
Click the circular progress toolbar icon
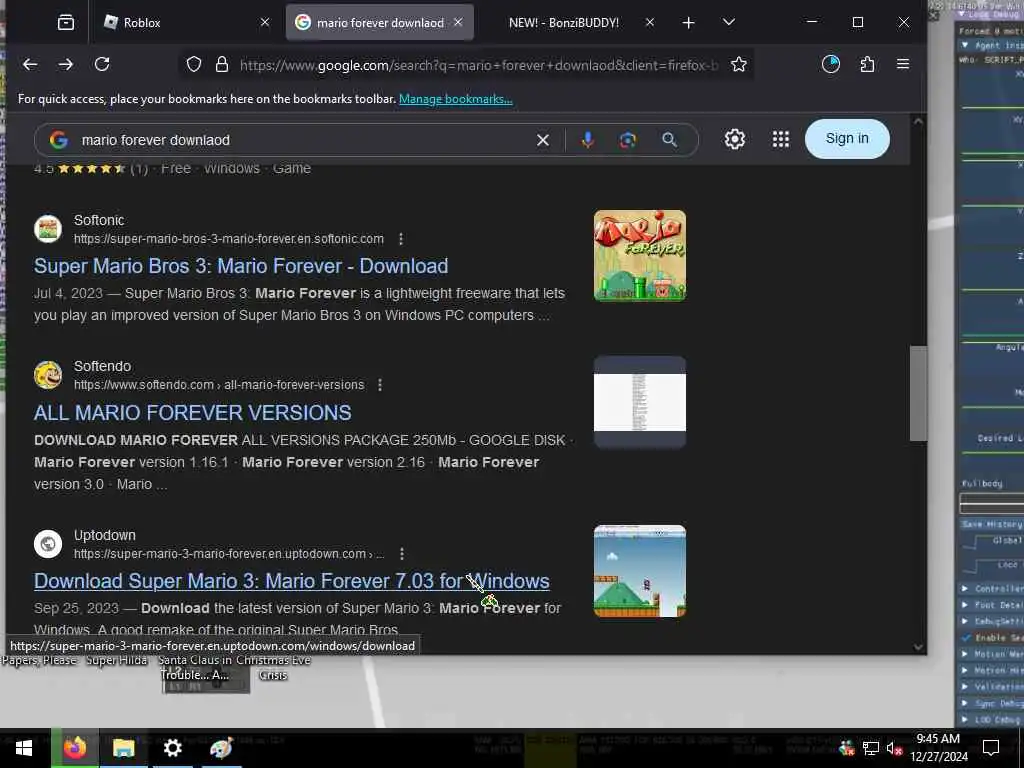point(831,64)
